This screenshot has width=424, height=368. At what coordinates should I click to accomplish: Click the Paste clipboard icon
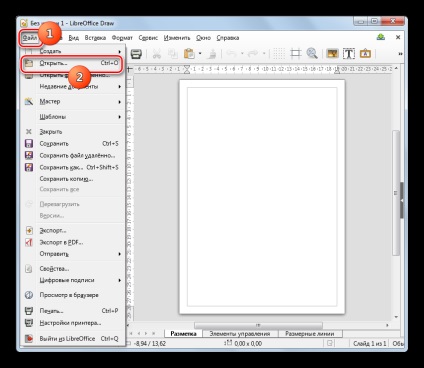pyautogui.click(x=189, y=54)
